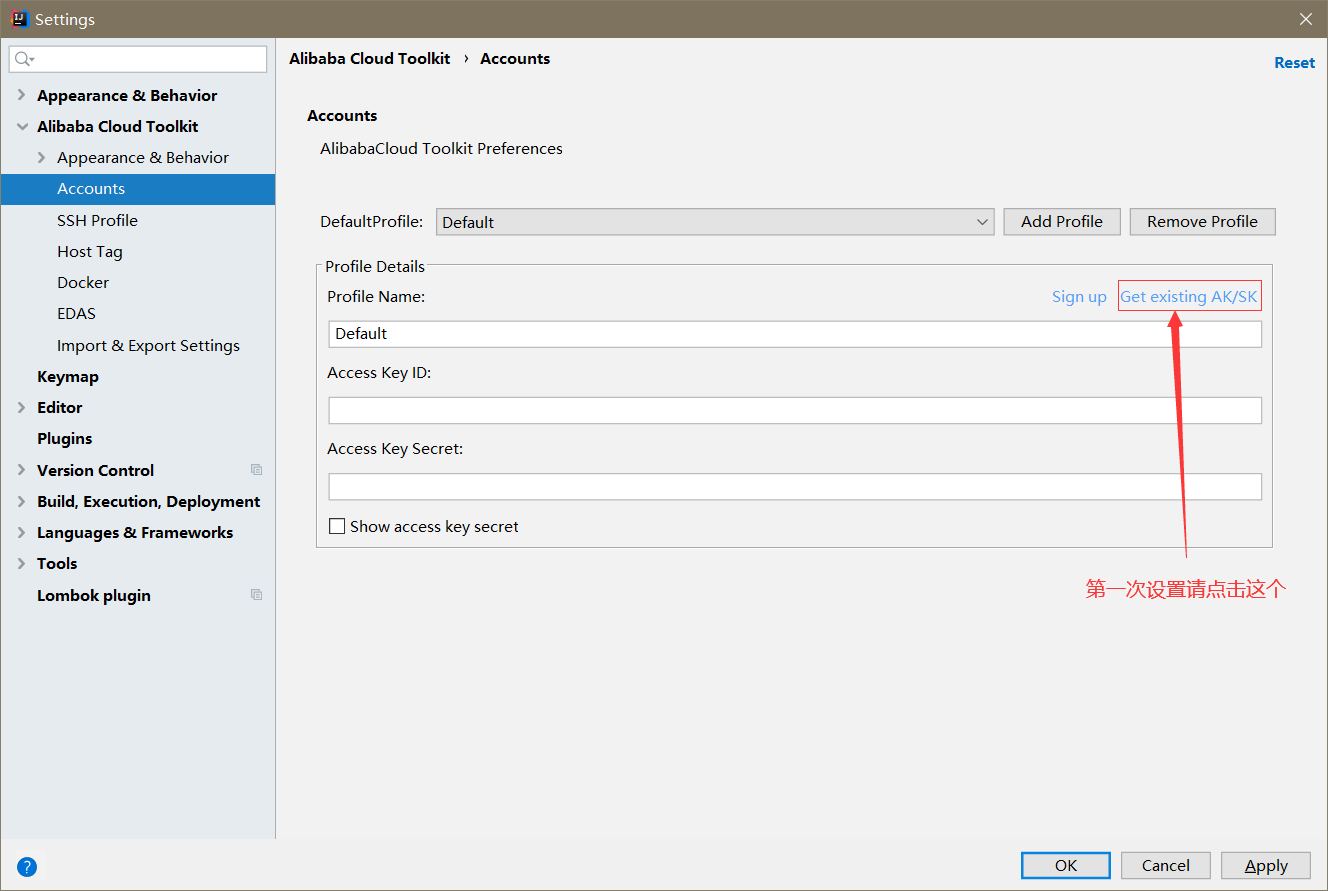Screen dimensions: 1328x891
Task: Click the Get existing AK/SK link
Action: 1189,296
